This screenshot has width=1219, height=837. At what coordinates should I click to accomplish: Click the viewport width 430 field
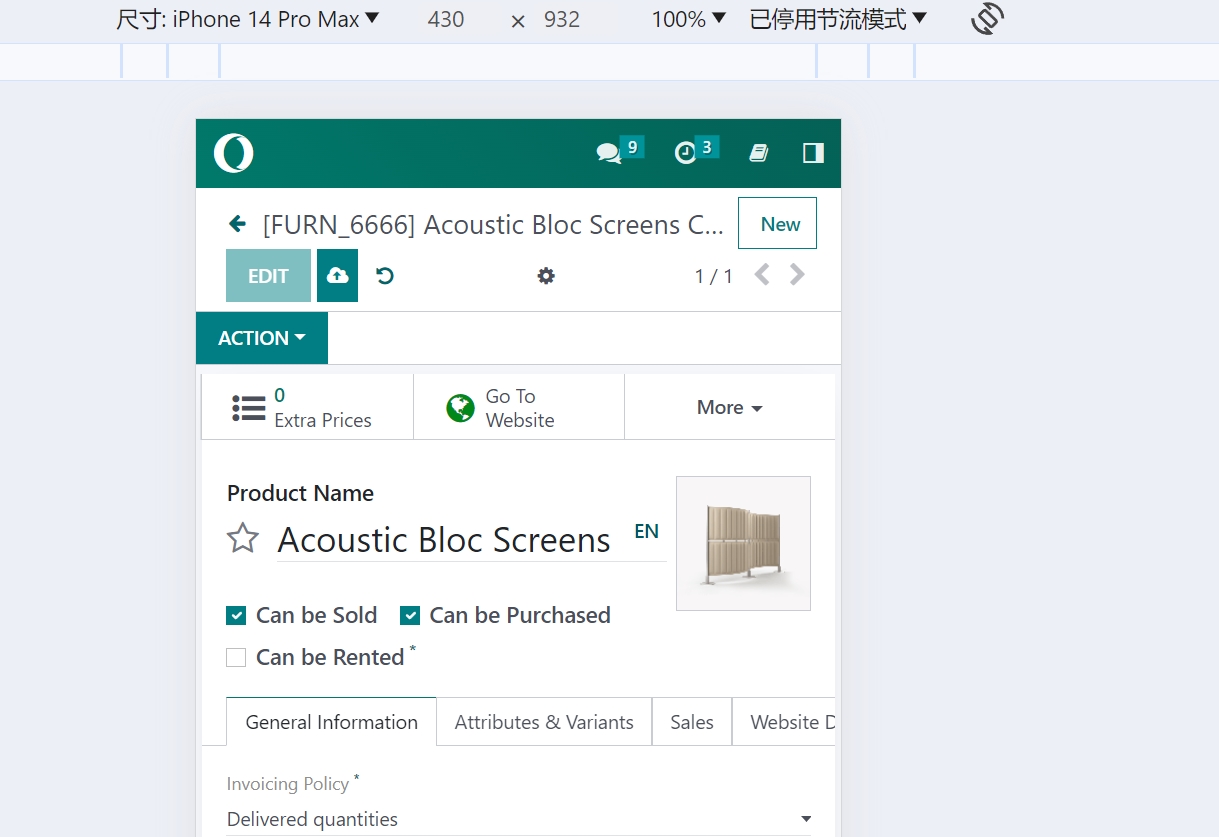coord(446,19)
